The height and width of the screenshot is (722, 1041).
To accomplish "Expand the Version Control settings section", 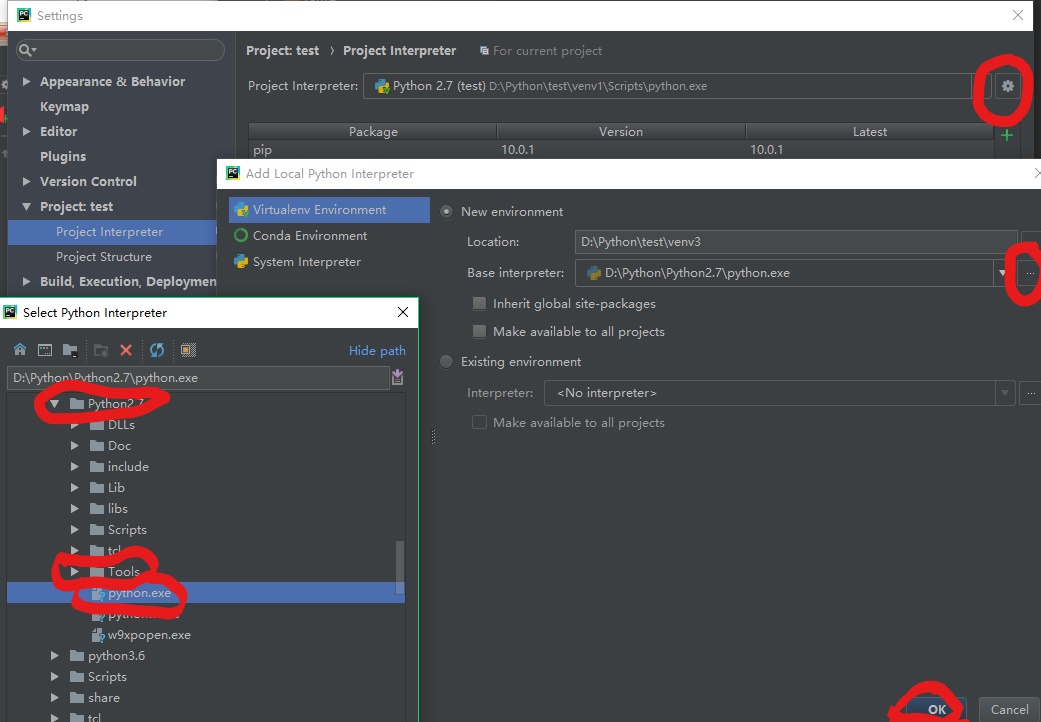I will click(x=27, y=181).
